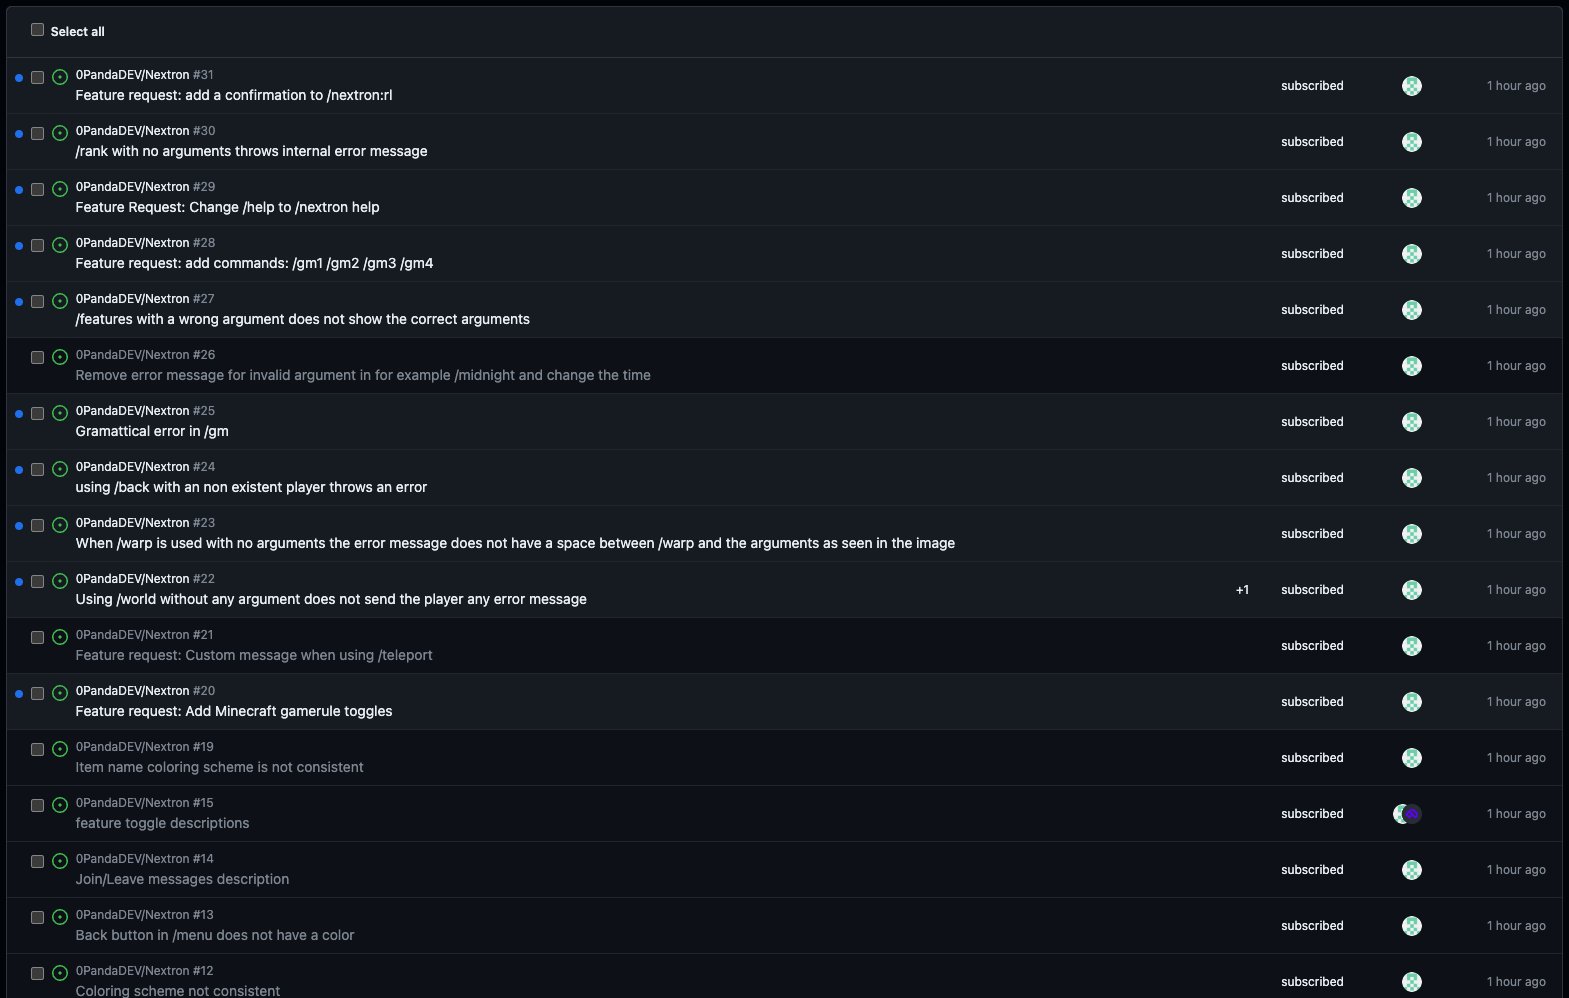Screen dimensions: 1569x998
Task: Tick the Select all checkbox
Action: [38, 30]
